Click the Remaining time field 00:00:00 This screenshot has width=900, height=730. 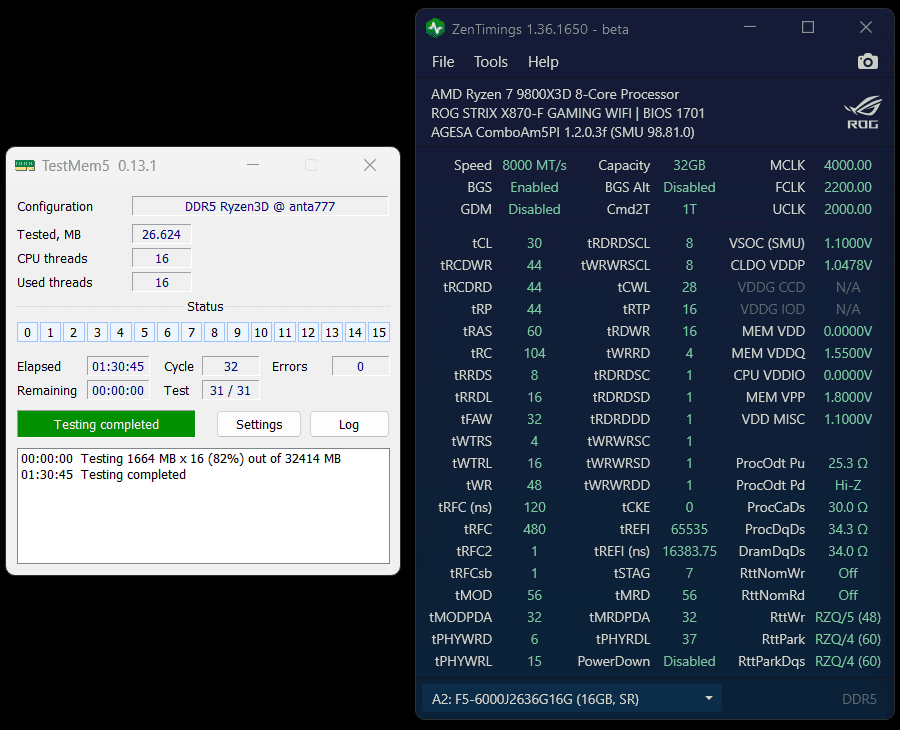coord(118,390)
